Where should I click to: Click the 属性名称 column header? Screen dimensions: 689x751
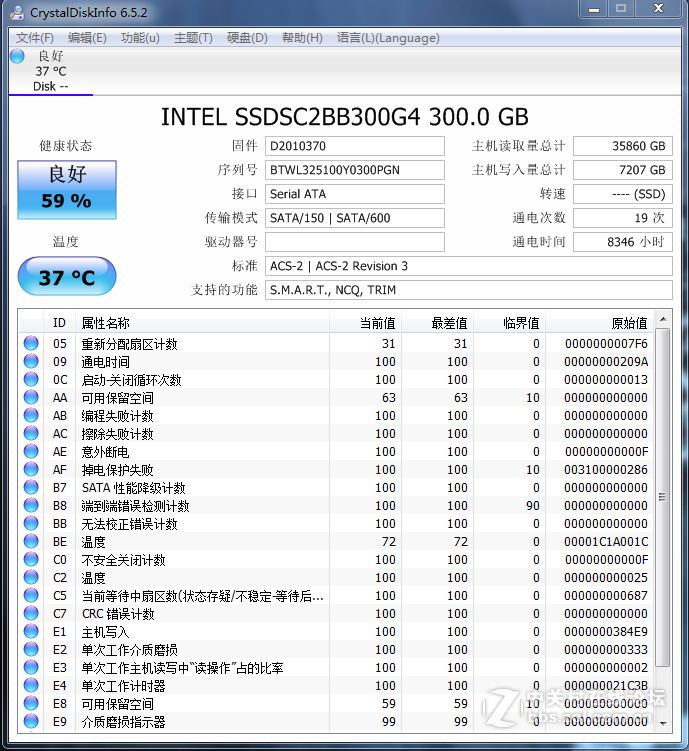click(x=202, y=323)
